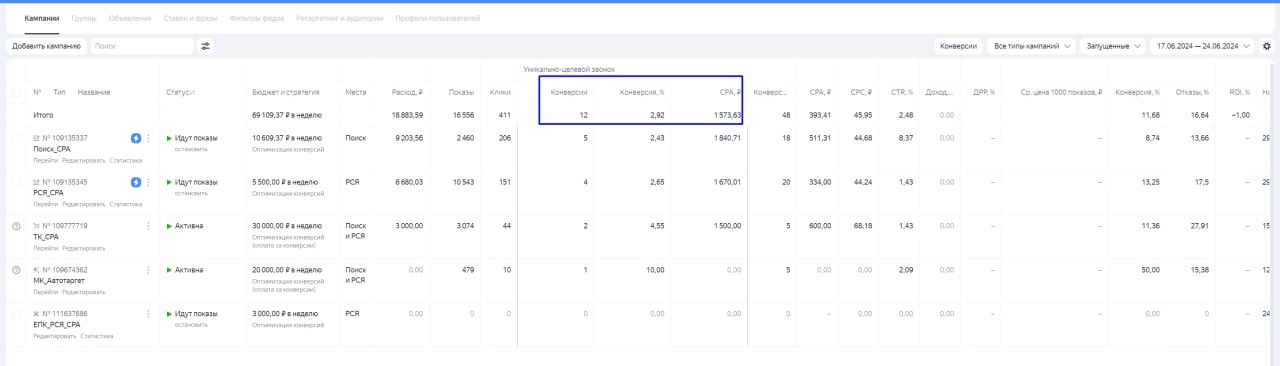Screen dimensions: 1280x366
Task: Click Редактировать link under РСЯ_CPA
Action: click(84, 204)
